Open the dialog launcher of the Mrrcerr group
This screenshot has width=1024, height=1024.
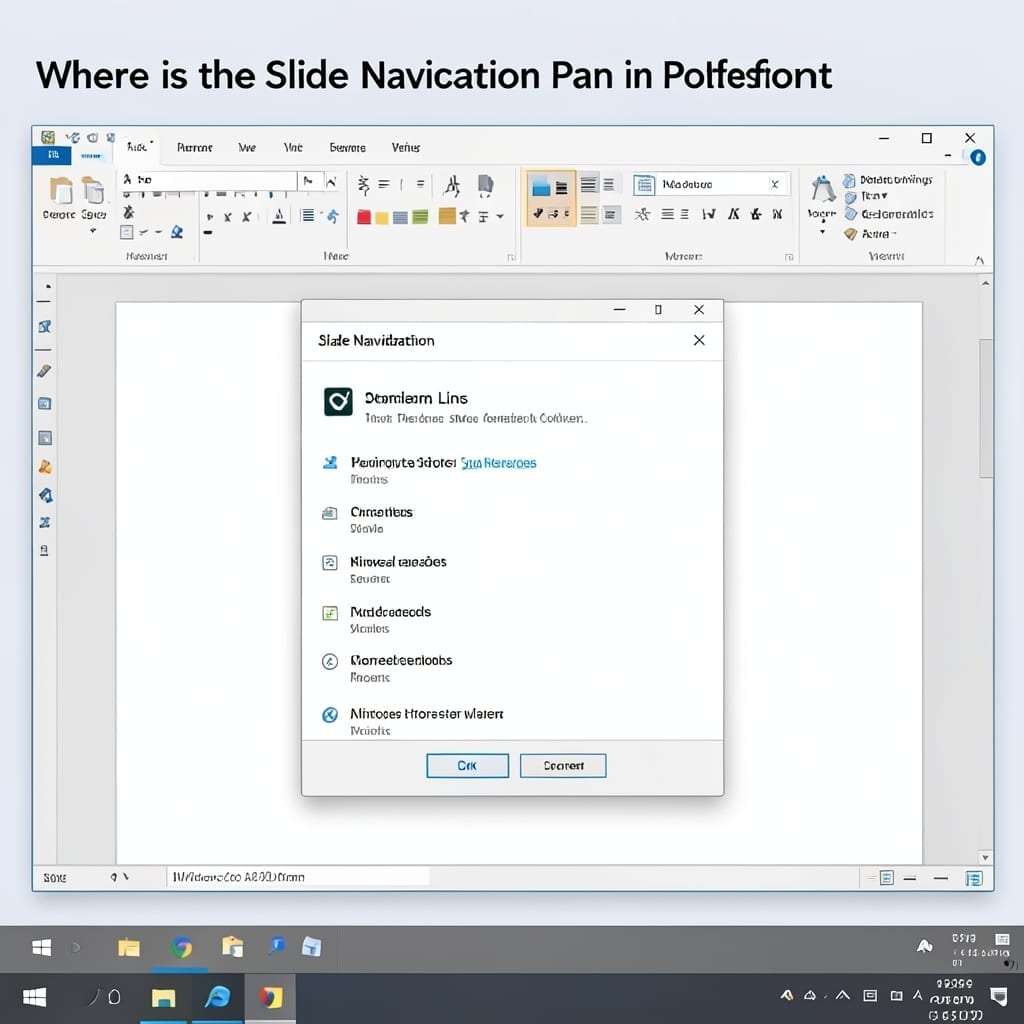789,257
